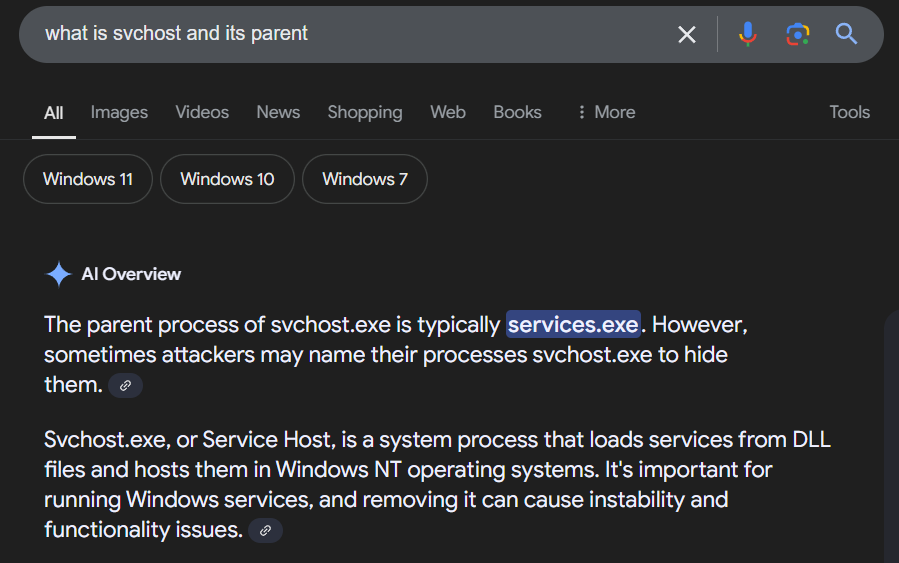Click the paragraph starting 'Svchost.exe, or Service Host'
This screenshot has height=563, width=899.
click(437, 485)
